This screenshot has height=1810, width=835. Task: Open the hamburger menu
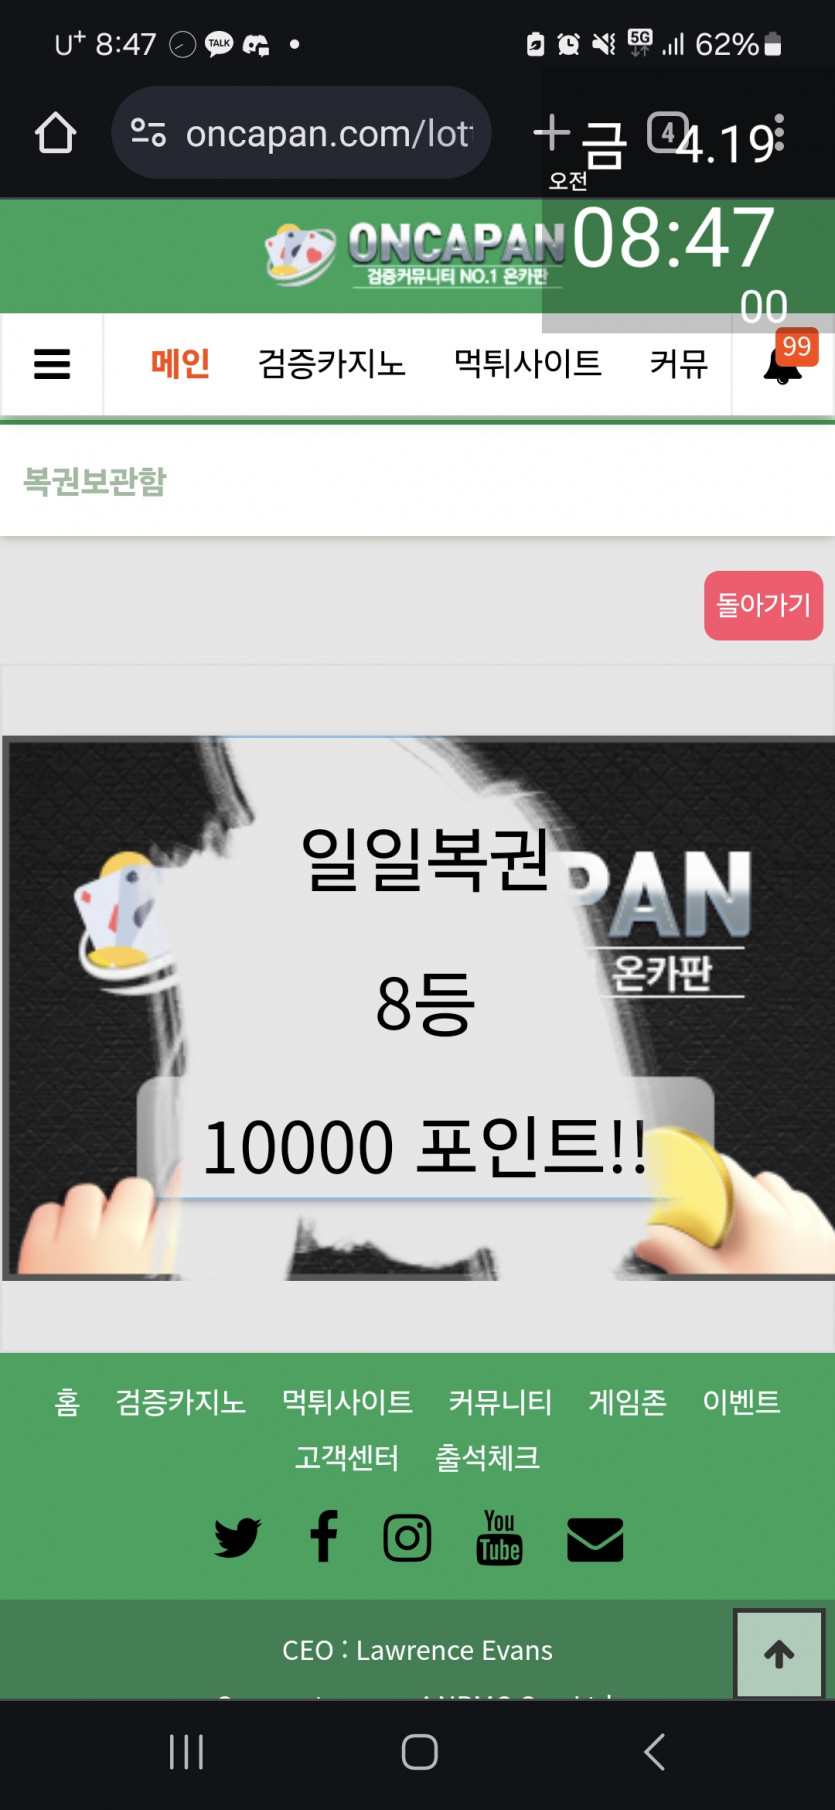click(x=52, y=364)
